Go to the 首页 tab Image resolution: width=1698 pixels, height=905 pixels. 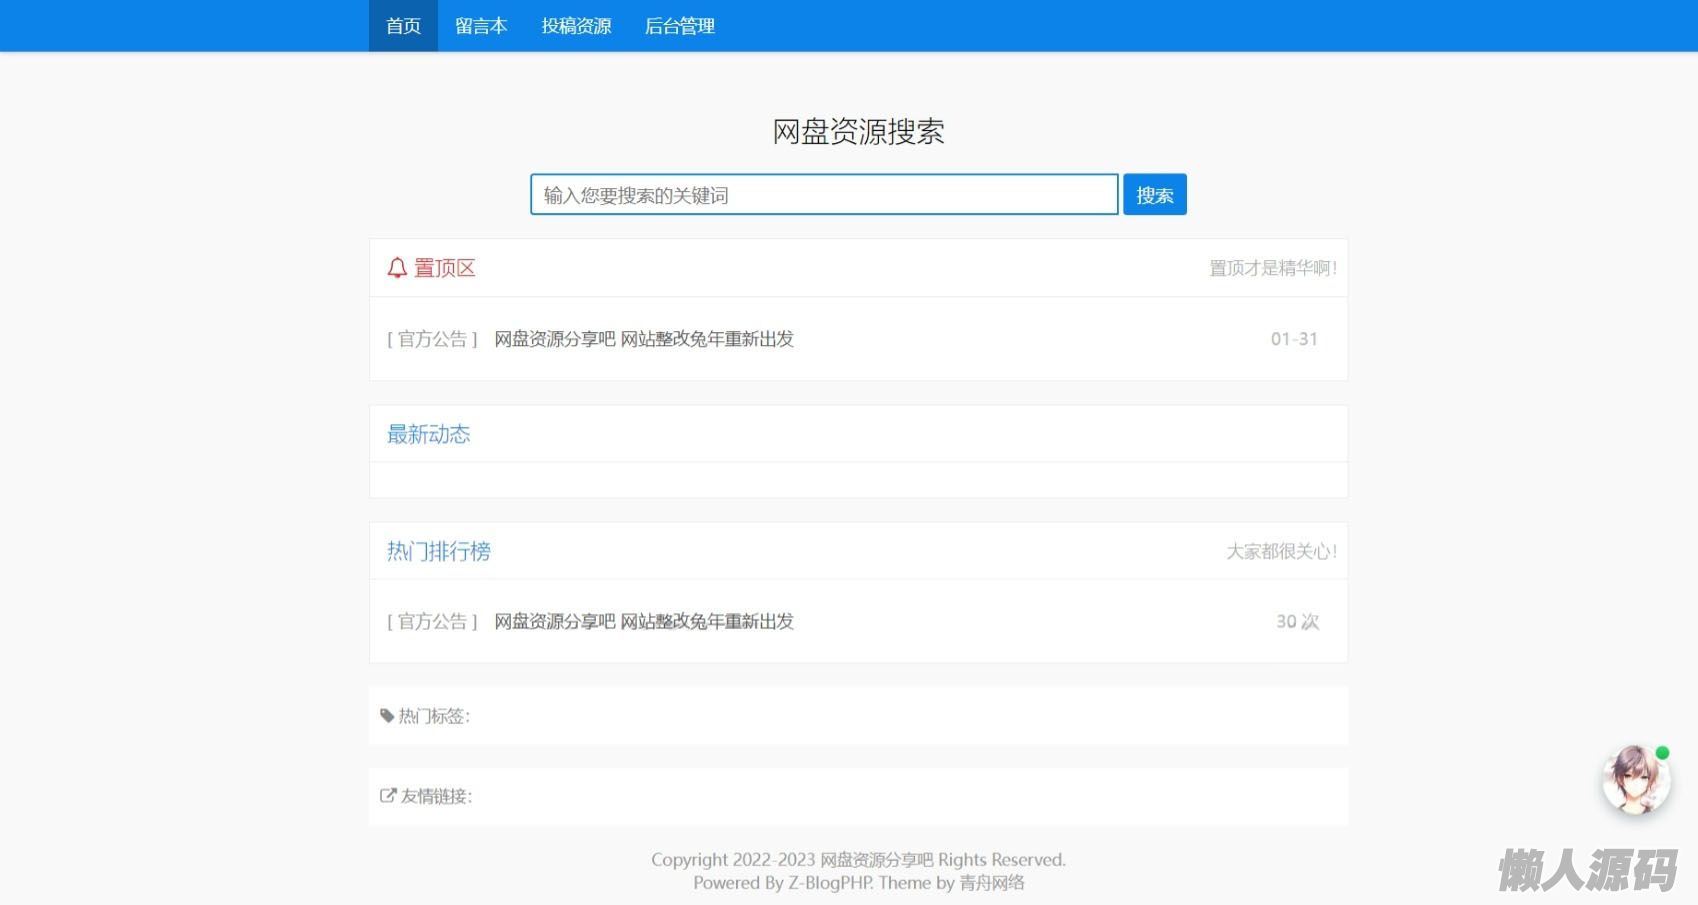coord(403,26)
